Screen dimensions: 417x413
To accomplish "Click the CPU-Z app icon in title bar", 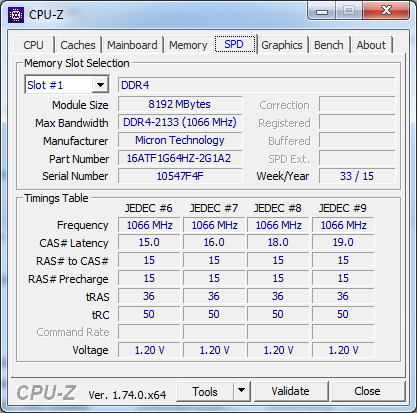I will tap(16, 15).
